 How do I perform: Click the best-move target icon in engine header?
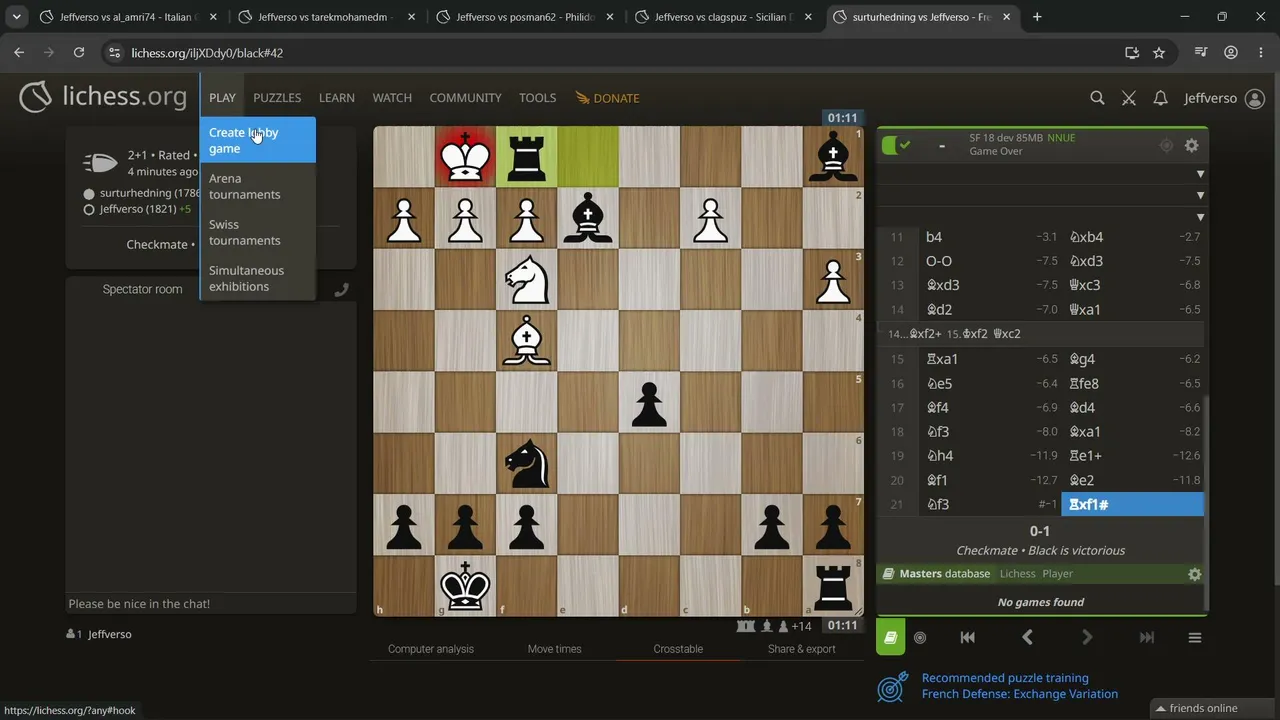pyautogui.click(x=1166, y=145)
